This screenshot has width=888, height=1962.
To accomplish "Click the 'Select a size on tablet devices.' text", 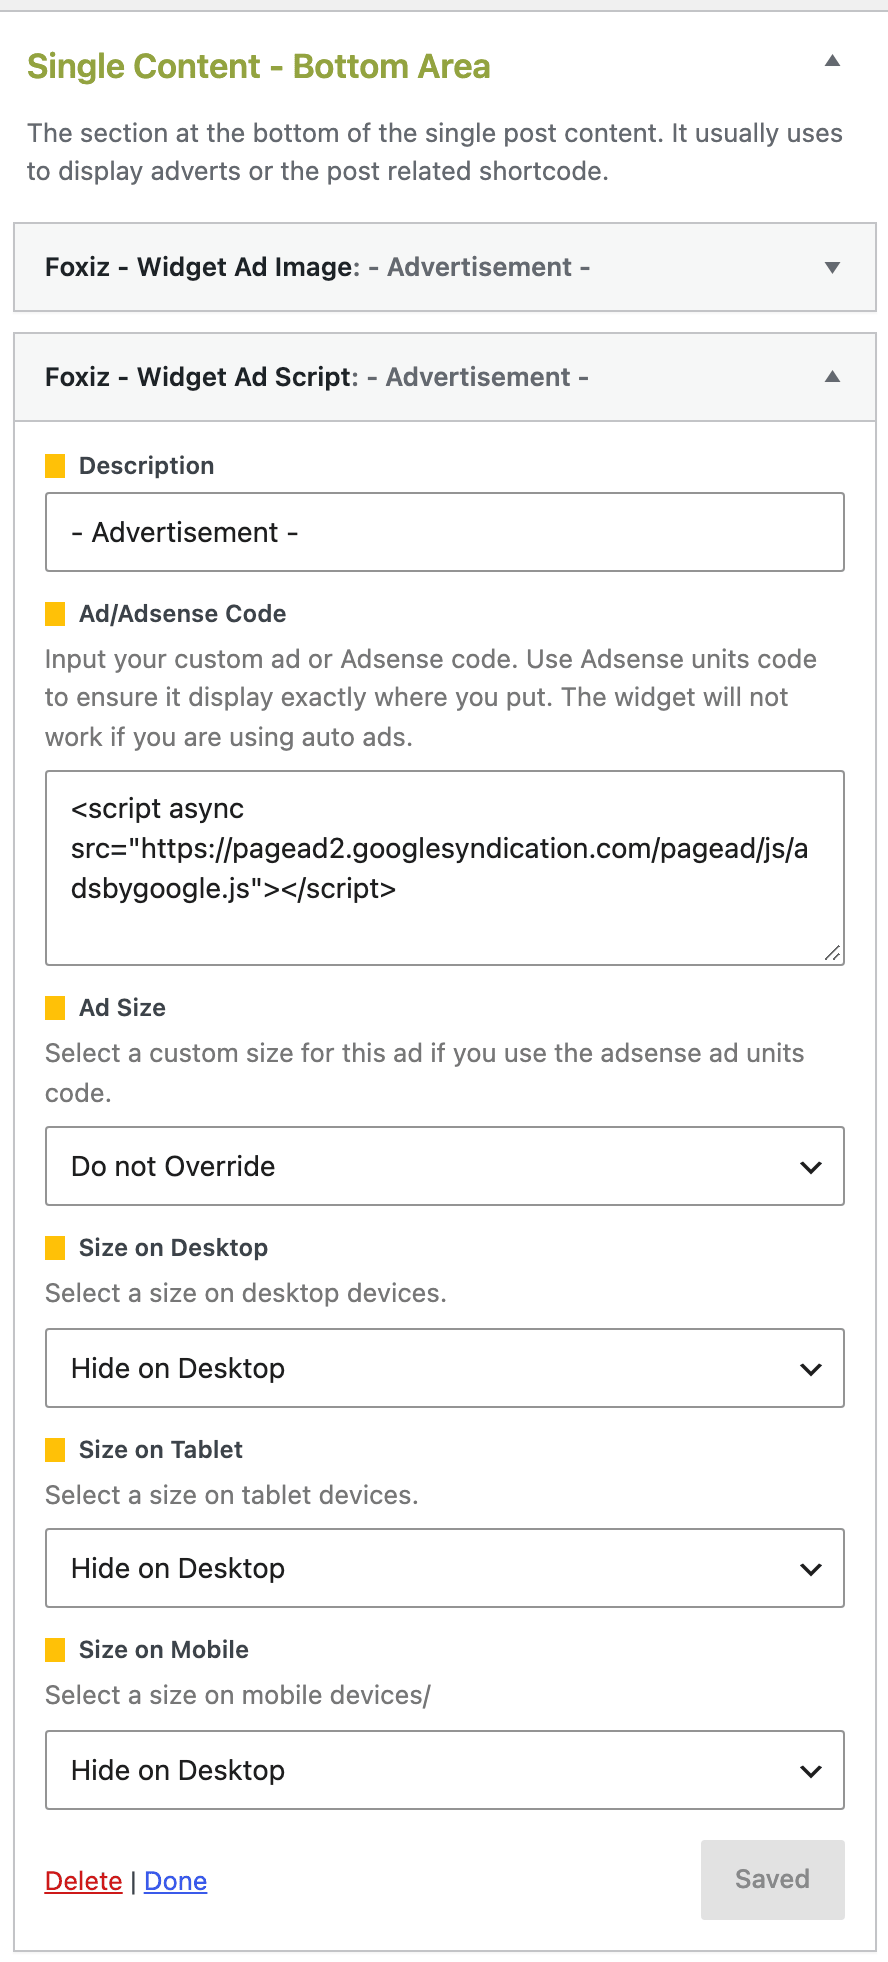I will click(232, 1495).
